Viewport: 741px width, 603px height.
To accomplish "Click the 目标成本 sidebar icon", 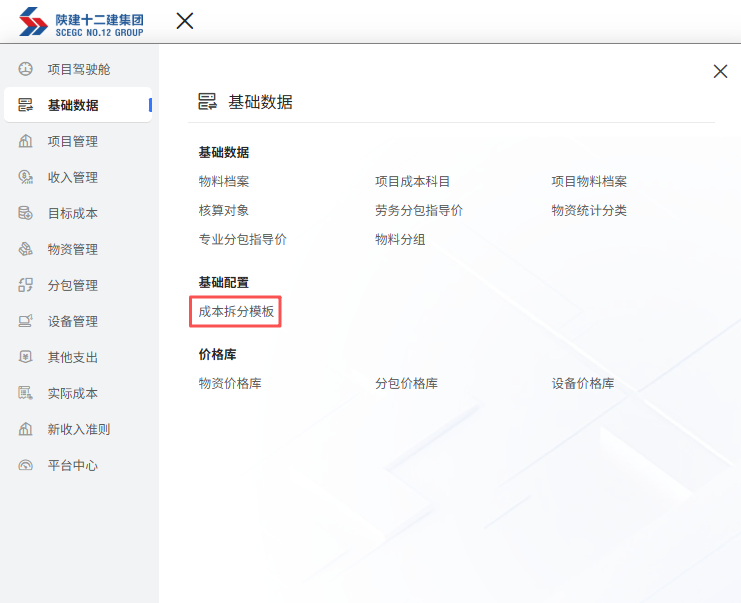I will (26, 213).
